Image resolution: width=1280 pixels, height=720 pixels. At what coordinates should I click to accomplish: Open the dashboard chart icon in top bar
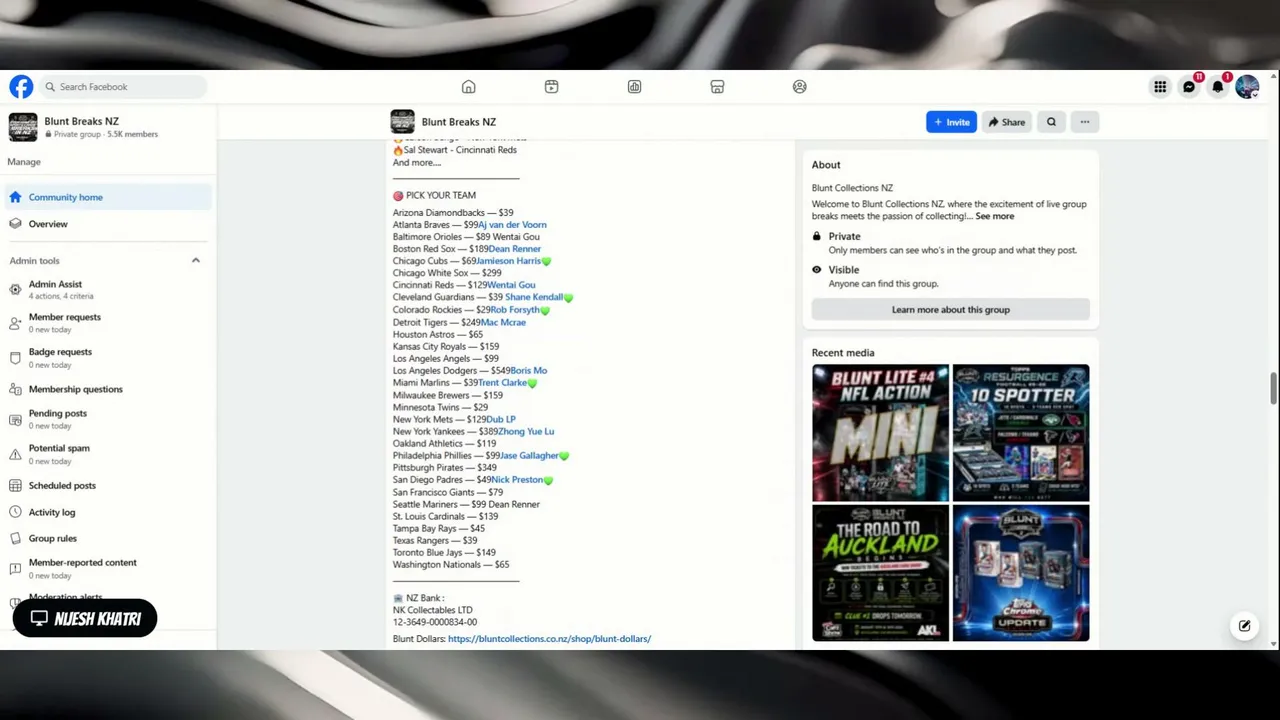coord(634,87)
